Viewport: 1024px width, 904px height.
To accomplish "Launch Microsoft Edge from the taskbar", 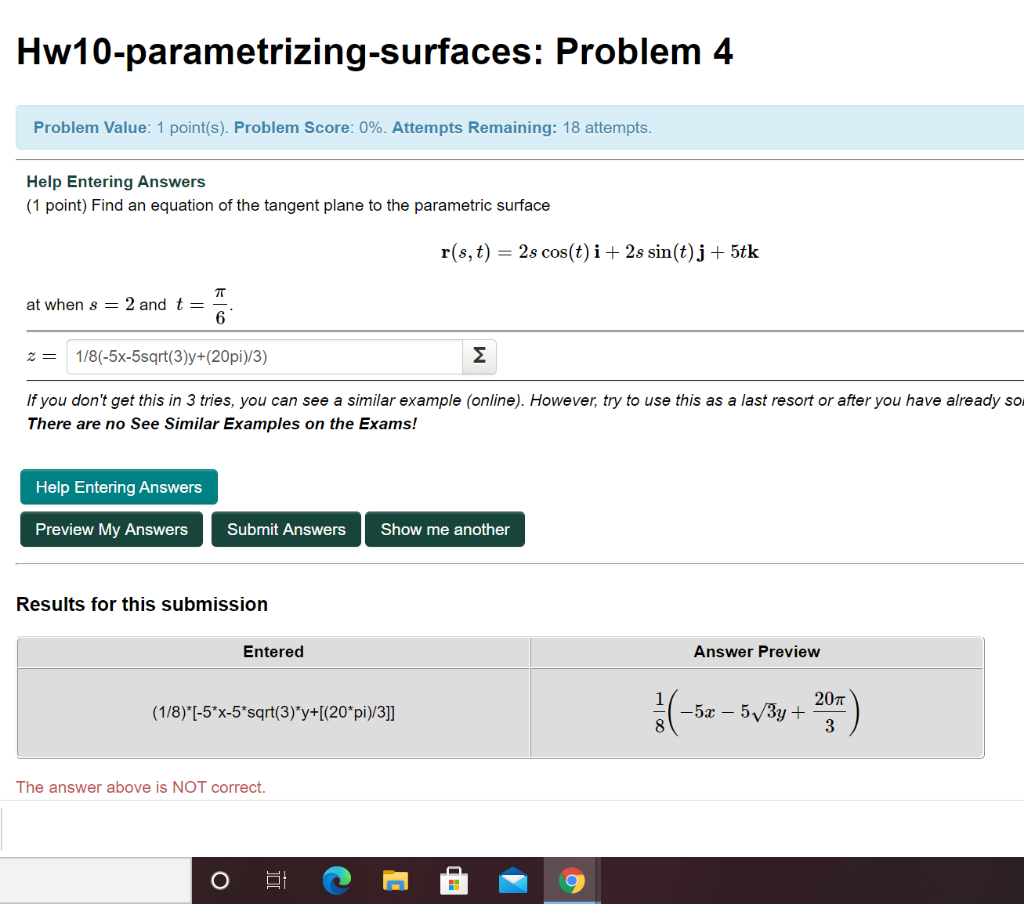I will pos(337,880).
